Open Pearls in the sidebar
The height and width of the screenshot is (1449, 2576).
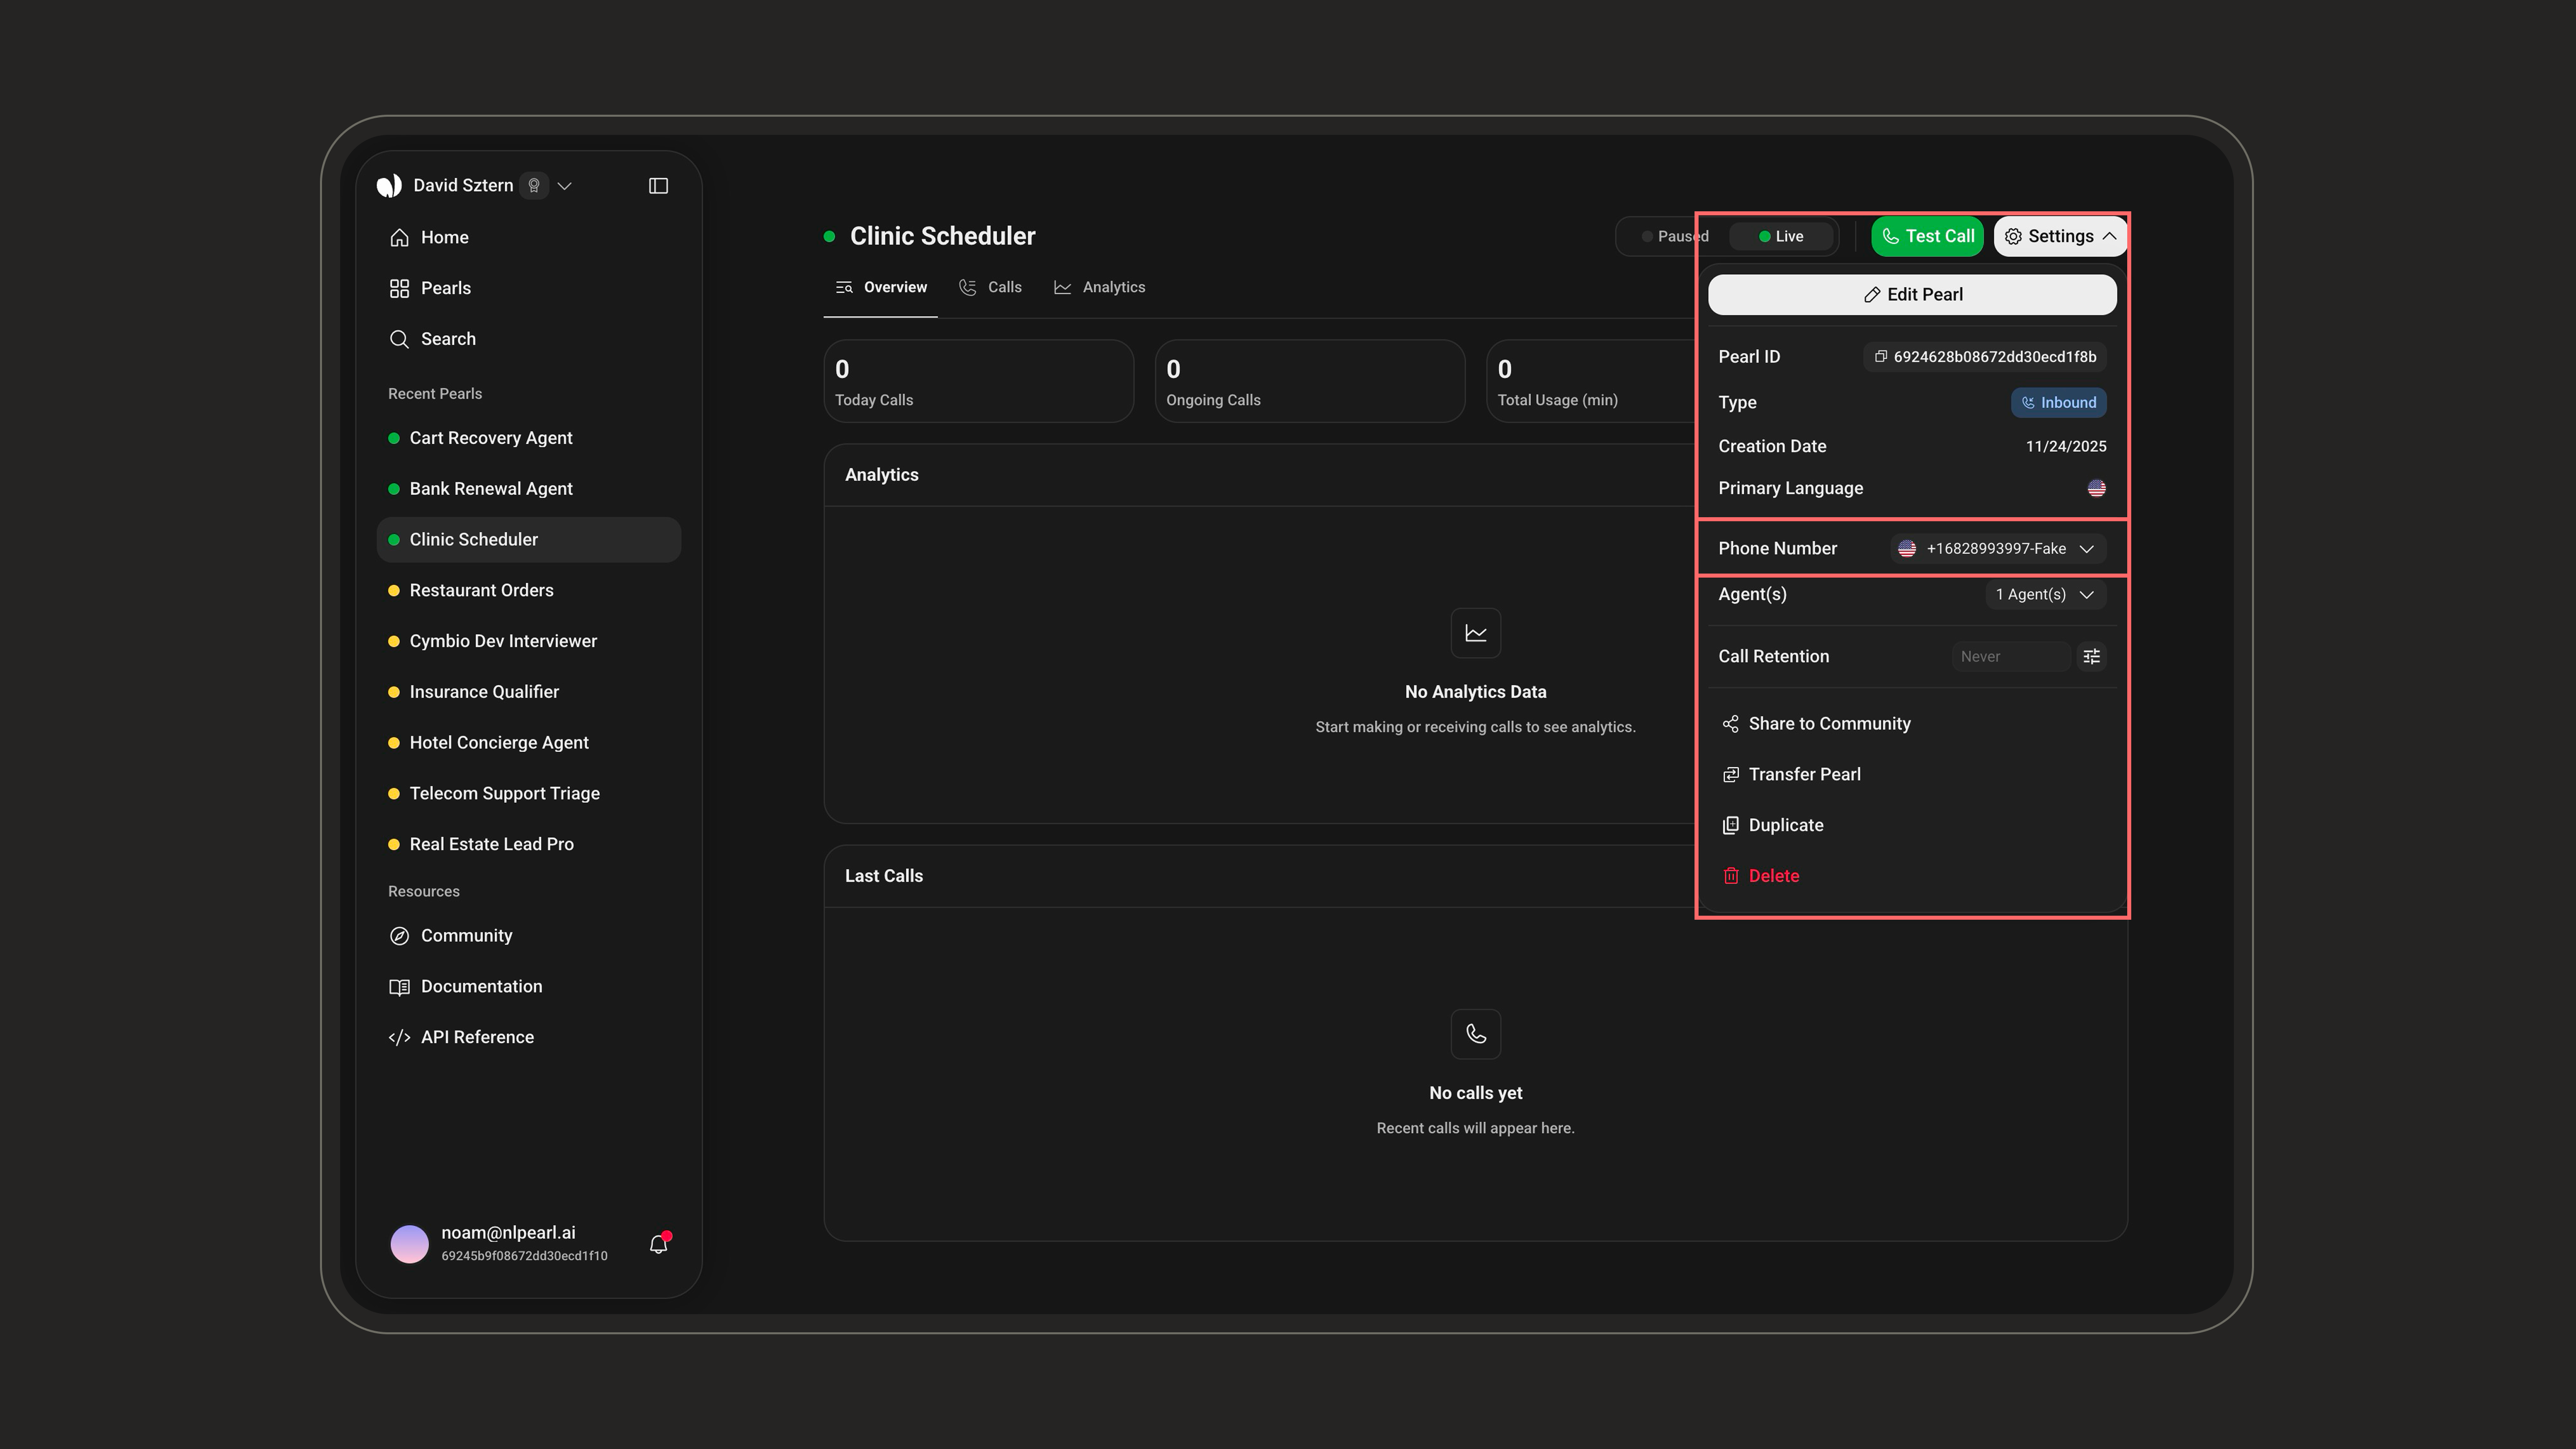click(x=528, y=288)
